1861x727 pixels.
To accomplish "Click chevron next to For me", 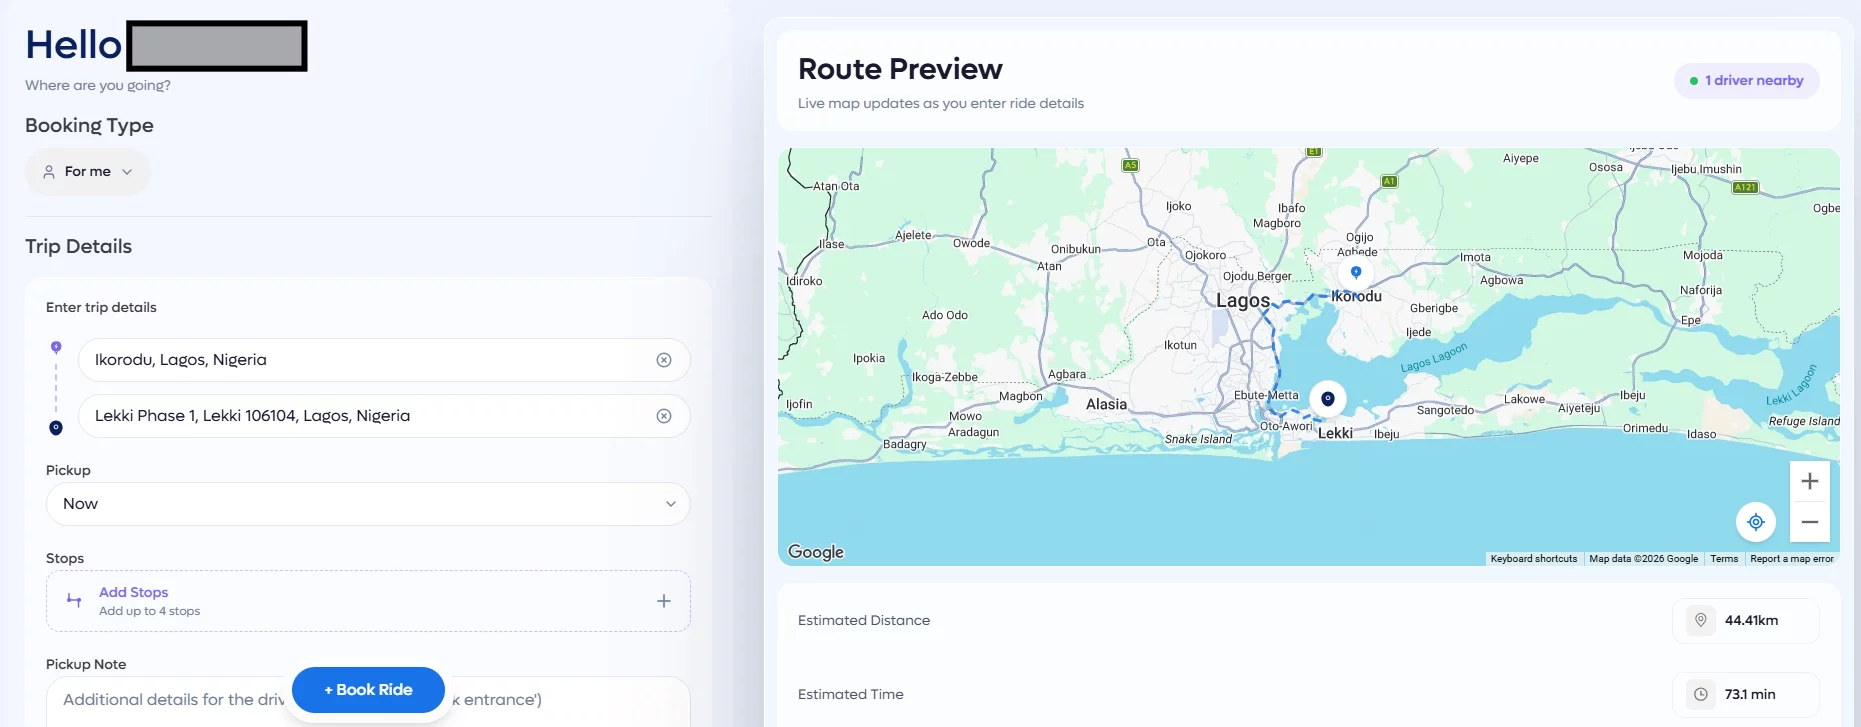I will click(127, 172).
